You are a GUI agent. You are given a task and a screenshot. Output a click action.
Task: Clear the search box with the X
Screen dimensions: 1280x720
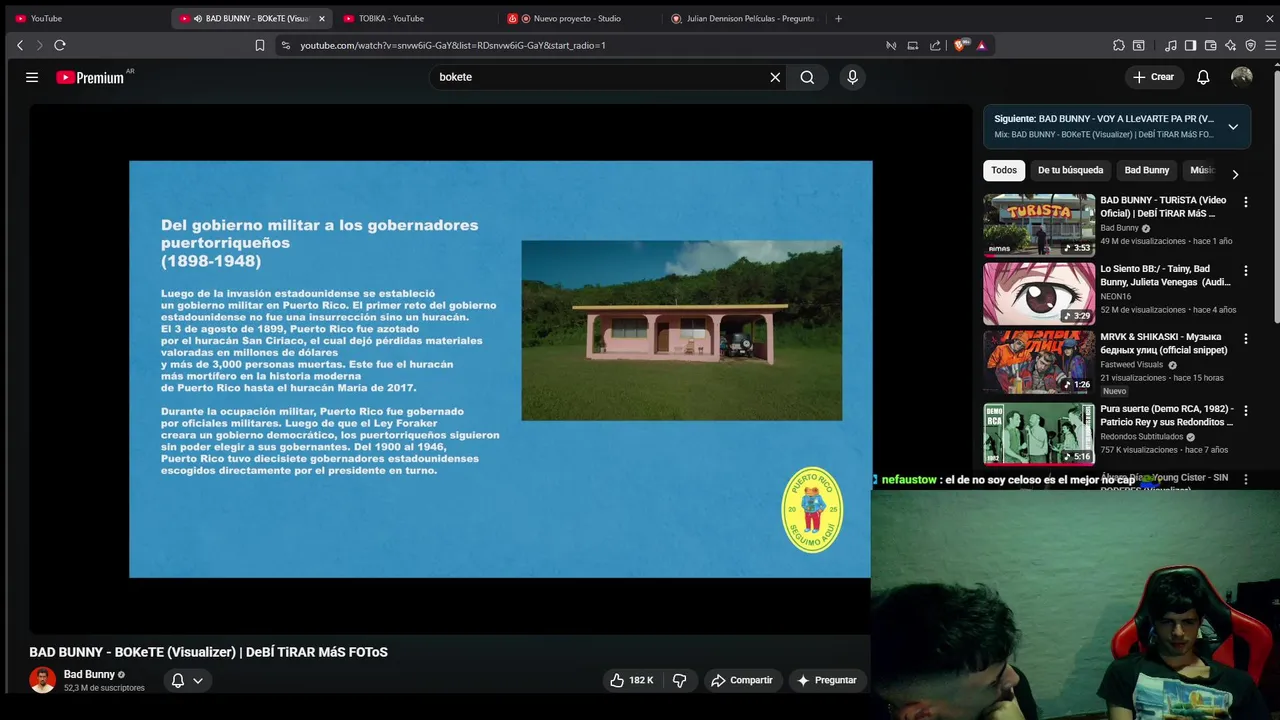click(775, 77)
